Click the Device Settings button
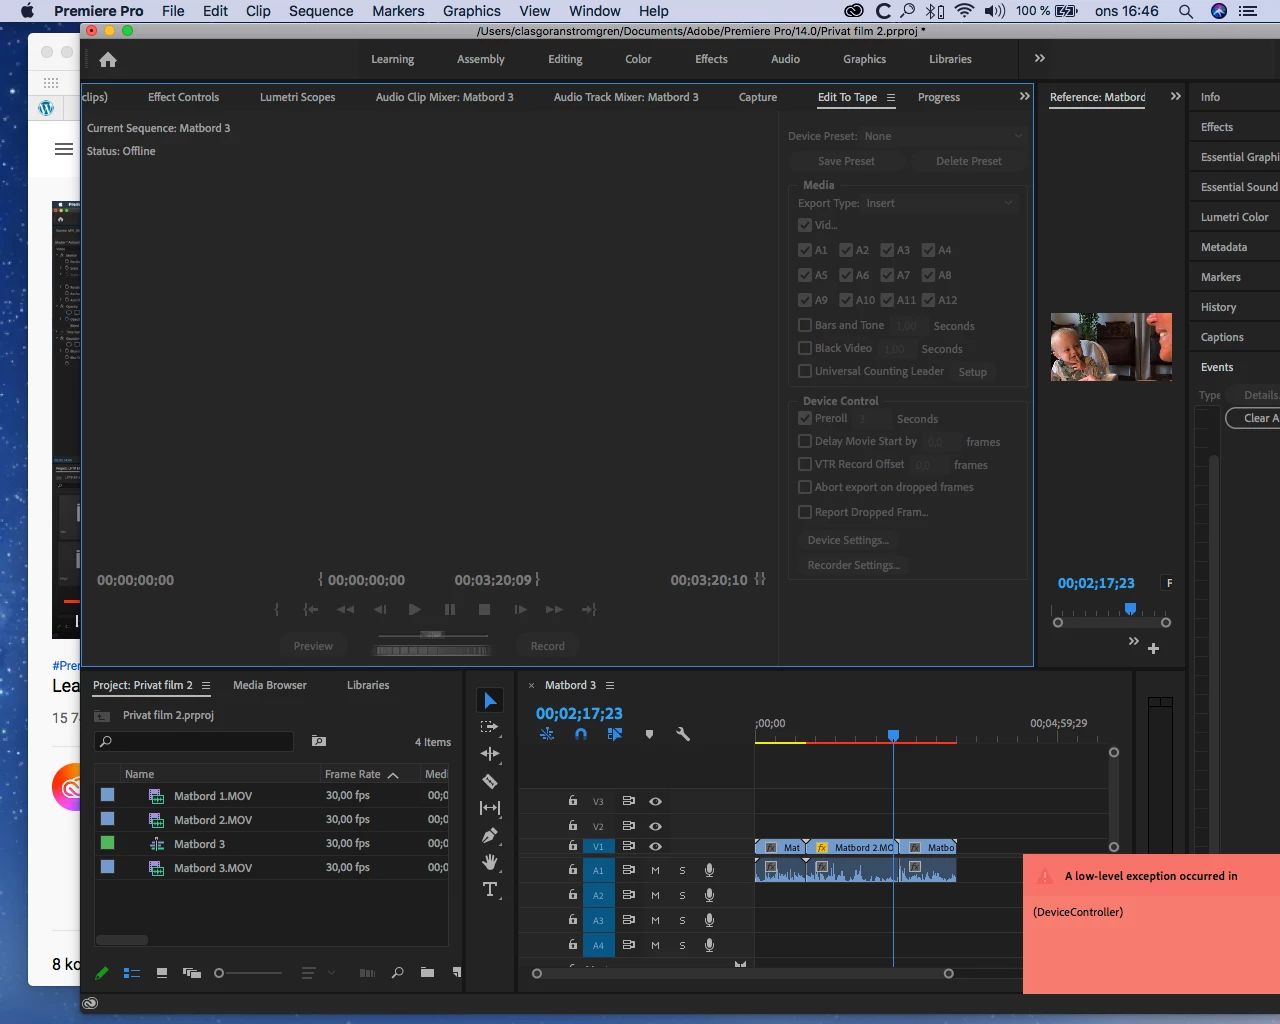Viewport: 1280px width, 1024px height. (x=848, y=540)
